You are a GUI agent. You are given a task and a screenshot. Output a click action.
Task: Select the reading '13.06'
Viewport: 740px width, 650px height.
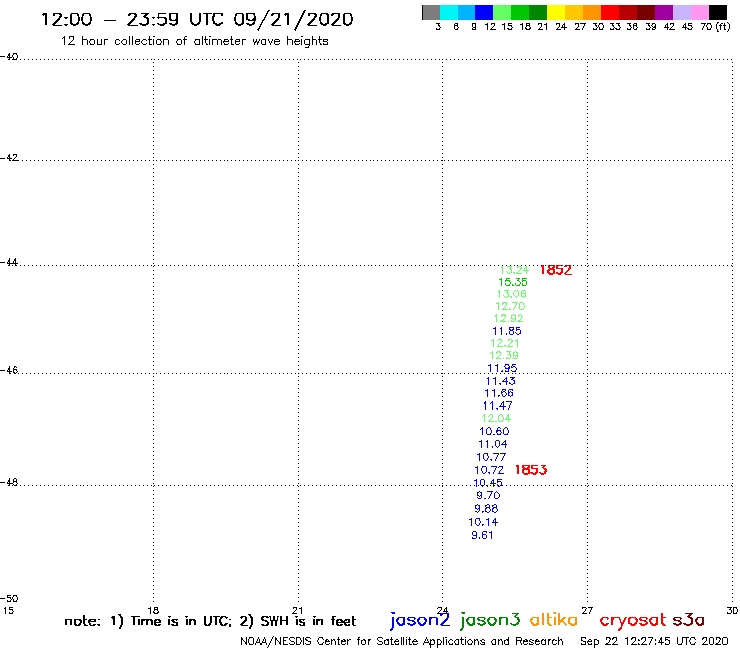click(512, 294)
